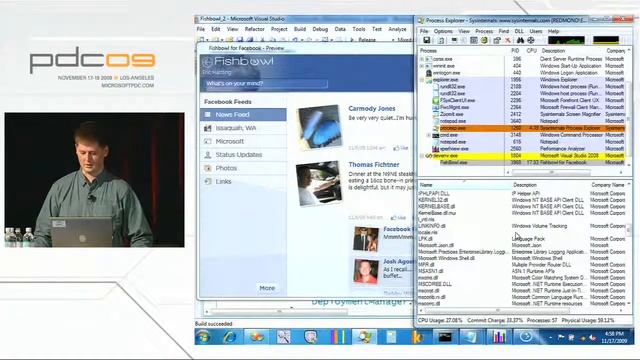Open Internet Explorer from the taskbar
Image resolution: width=640 pixels, height=360 pixels.
point(230,337)
